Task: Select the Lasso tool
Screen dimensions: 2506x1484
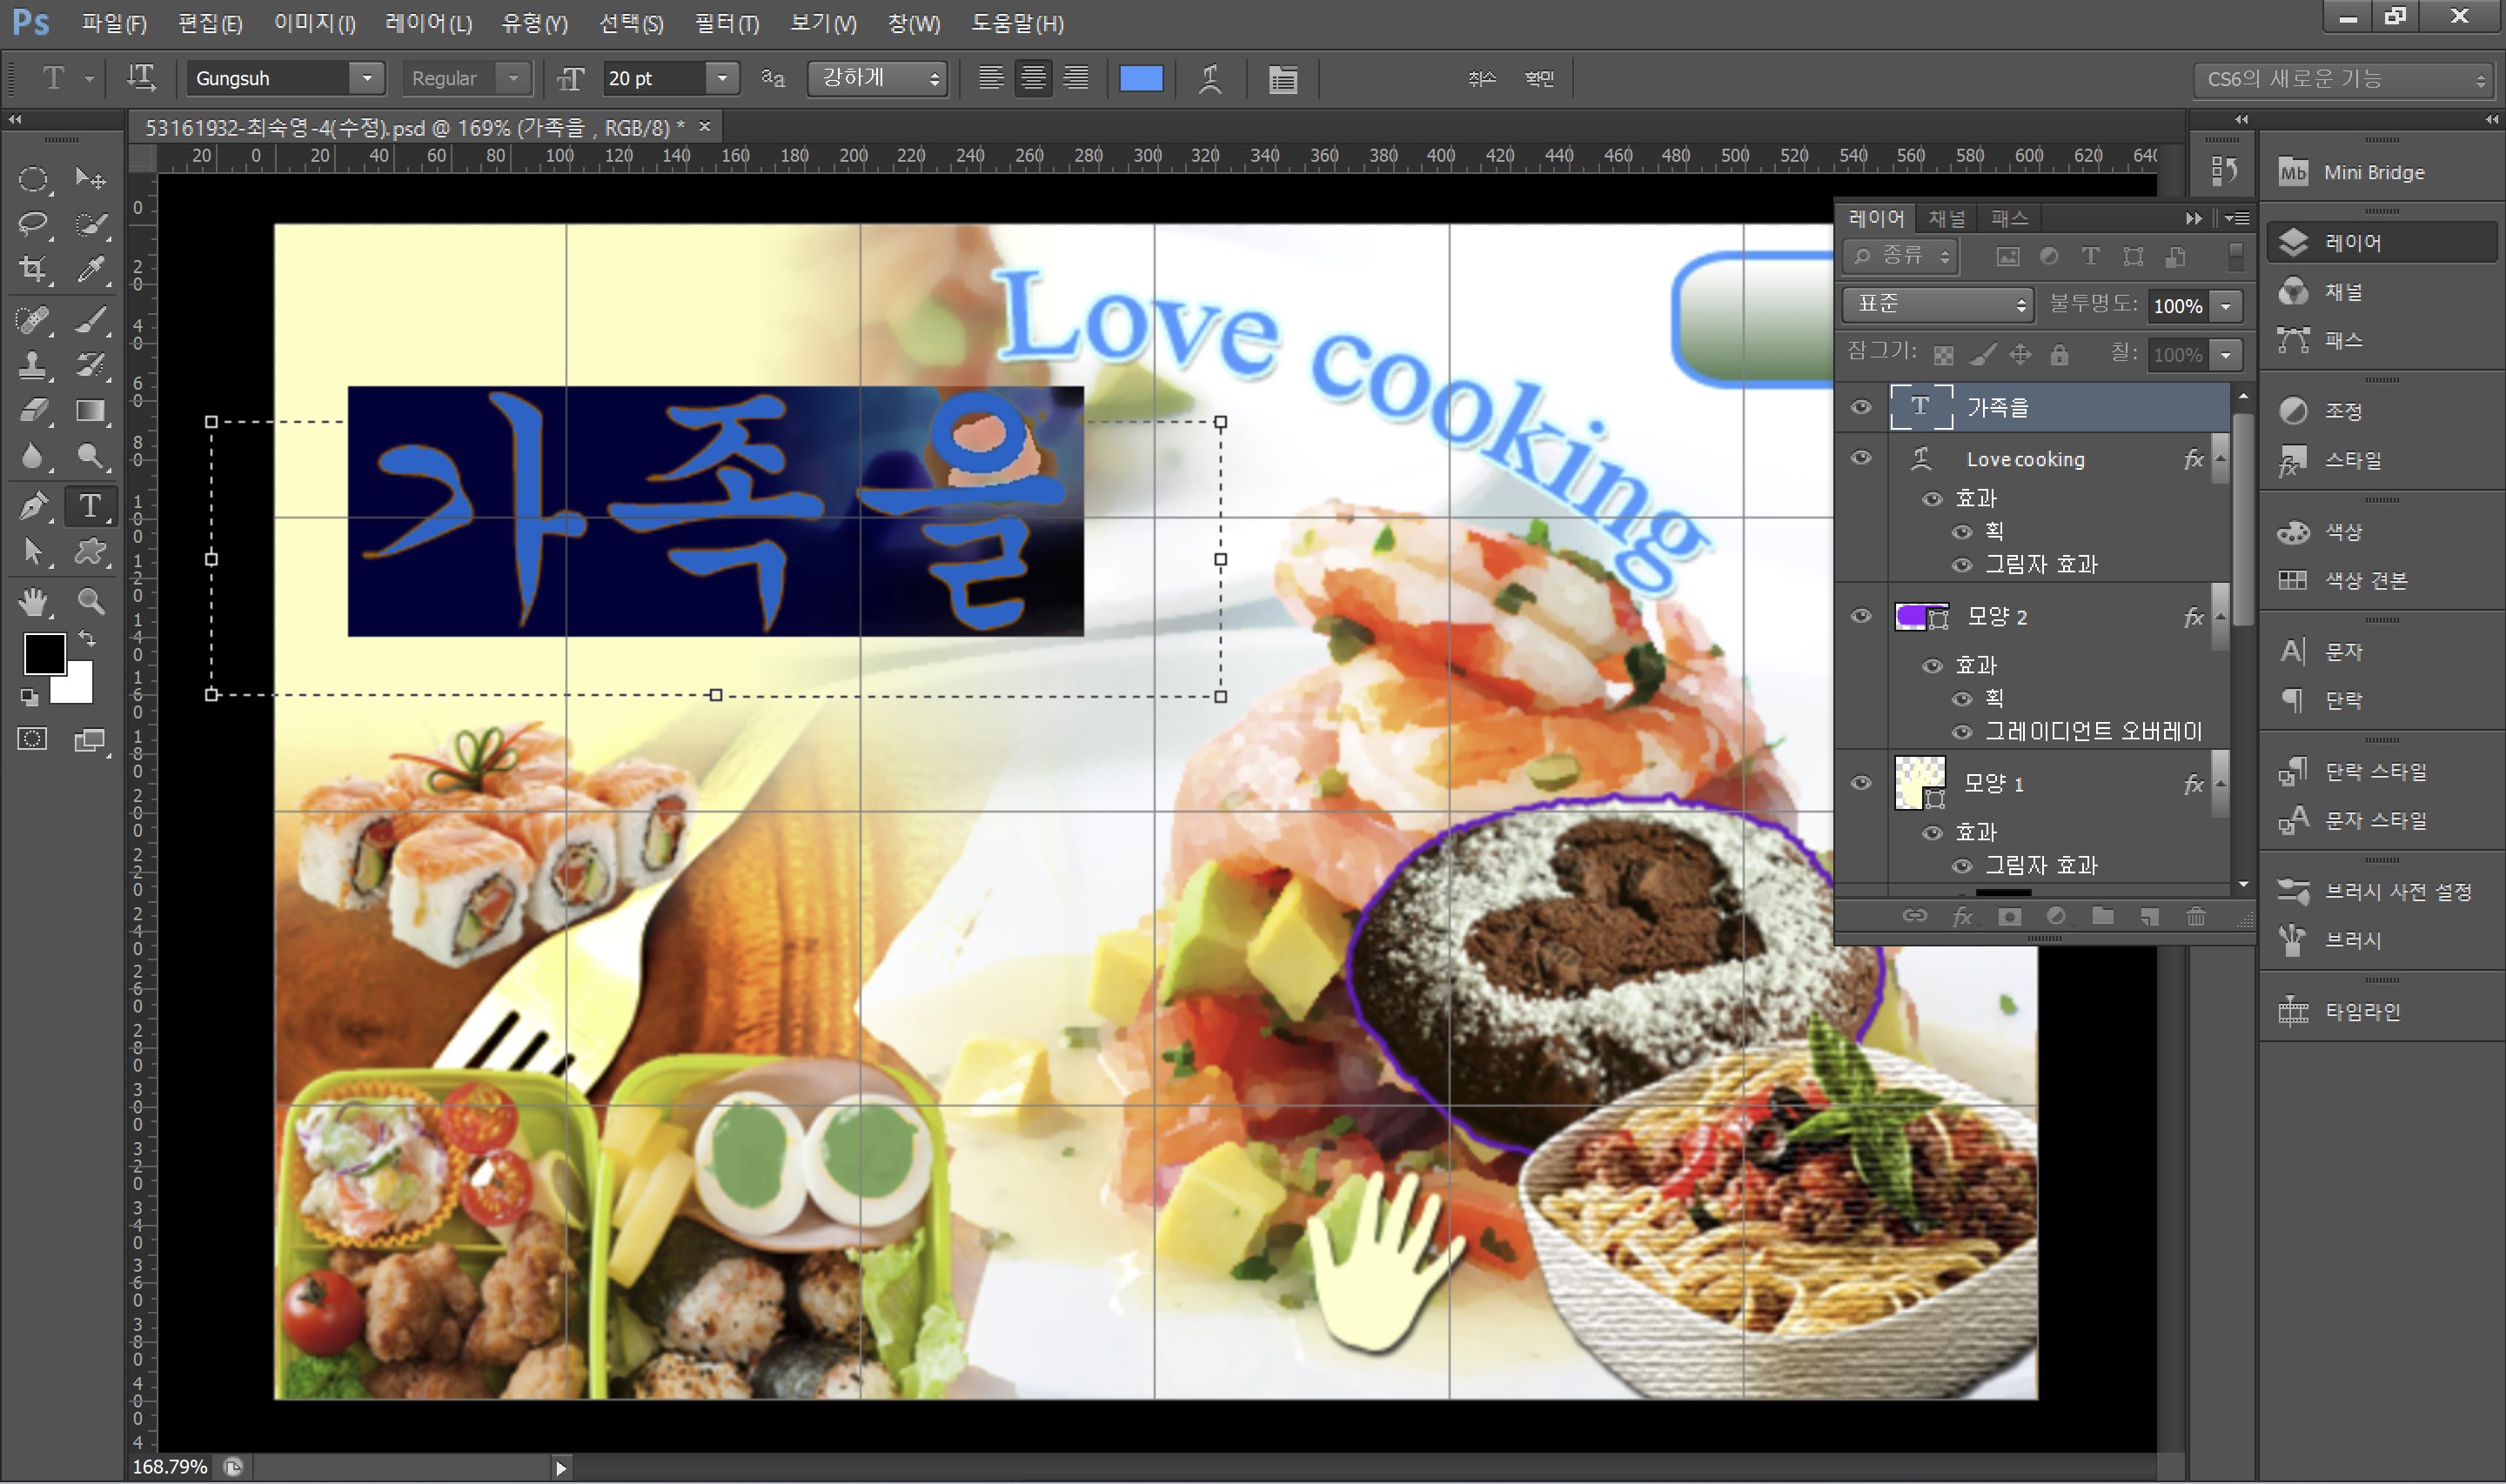Action: tap(33, 223)
